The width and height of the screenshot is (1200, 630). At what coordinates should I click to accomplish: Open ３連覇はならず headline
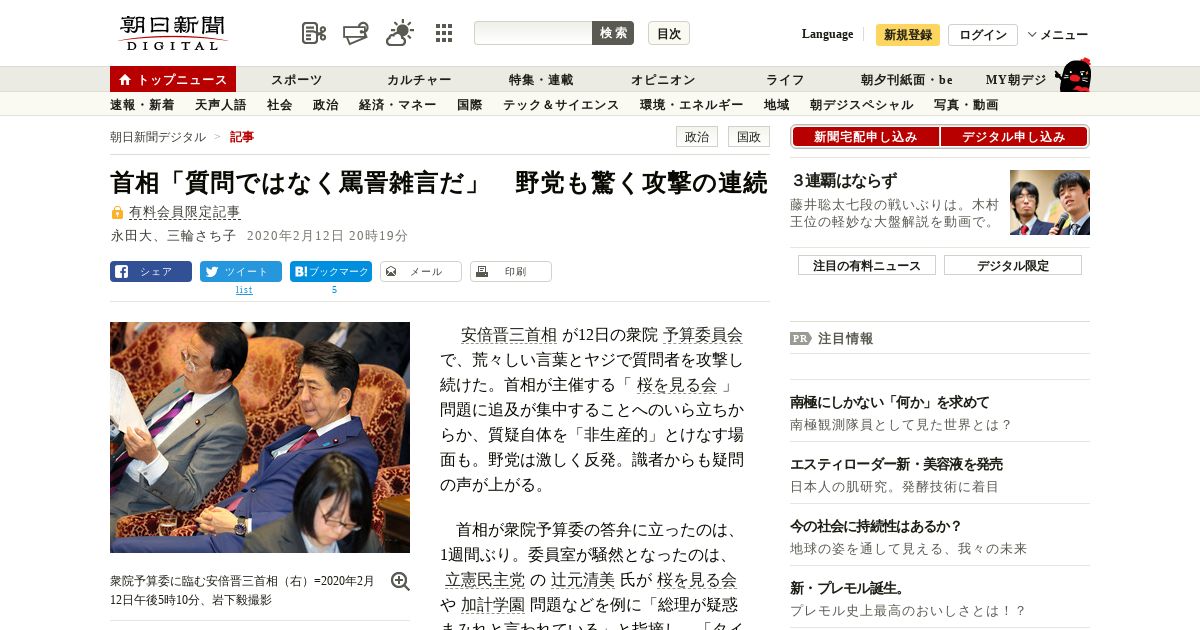(845, 181)
